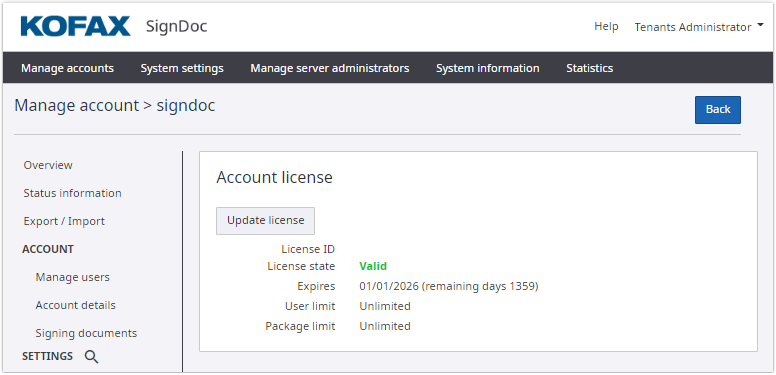
Task: Click the Kofax logo
Action: click(76, 26)
